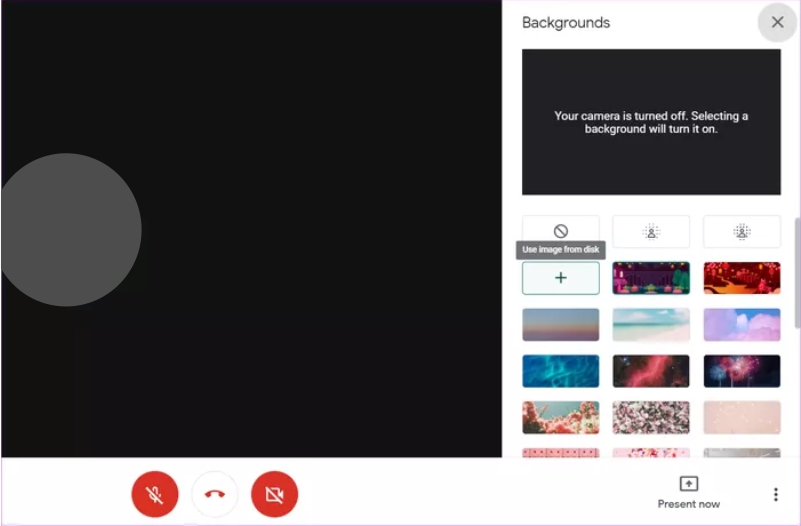801x526 pixels.
Task: Choose the coral pink flowers background
Action: (x=560, y=417)
